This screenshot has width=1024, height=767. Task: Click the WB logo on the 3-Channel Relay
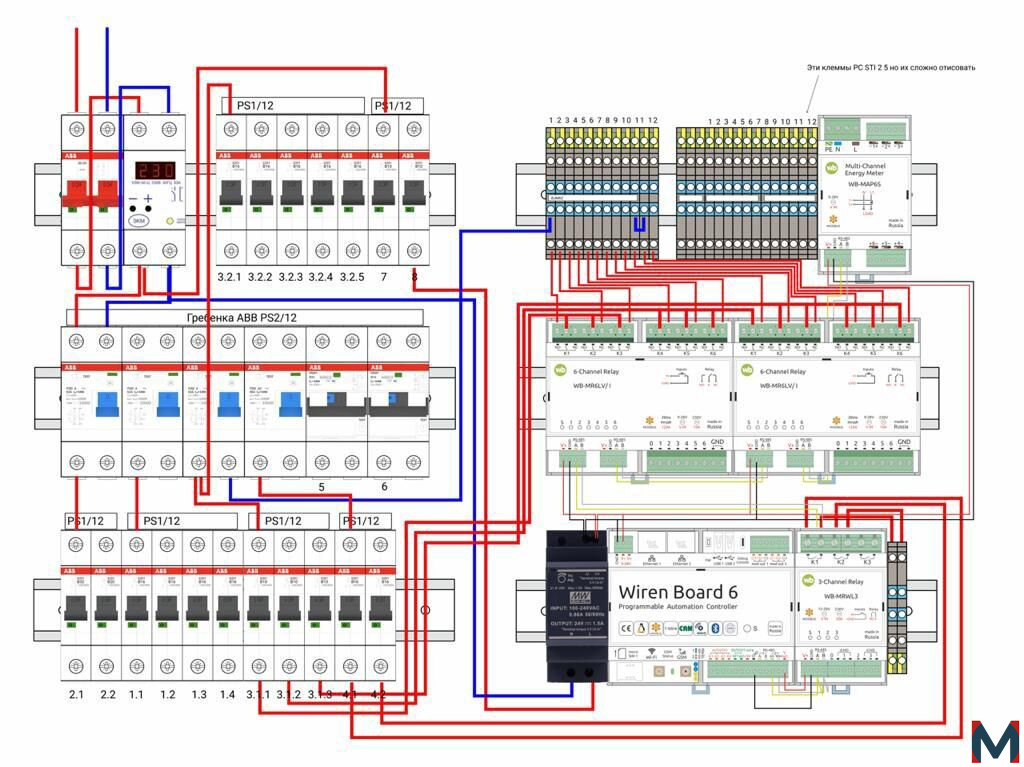pos(808,581)
